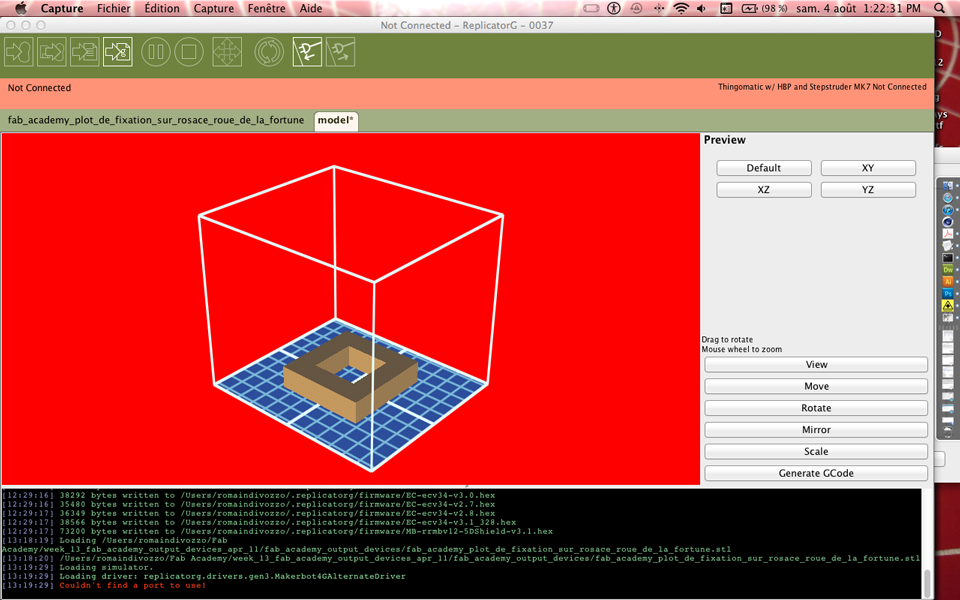The width and height of the screenshot is (960, 600).
Task: Open Spotlight search magnifier icon
Action: click(939, 8)
